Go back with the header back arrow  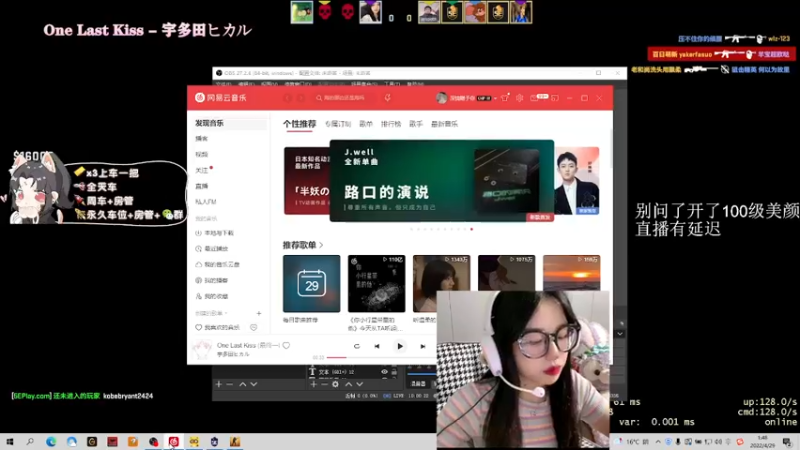pos(288,97)
